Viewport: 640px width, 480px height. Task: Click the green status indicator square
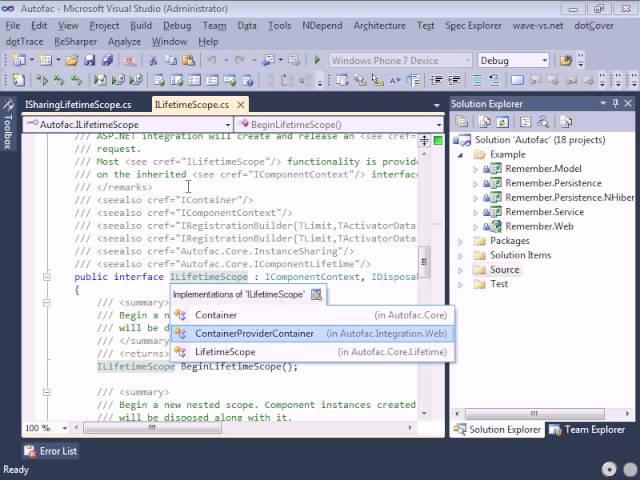438,141
